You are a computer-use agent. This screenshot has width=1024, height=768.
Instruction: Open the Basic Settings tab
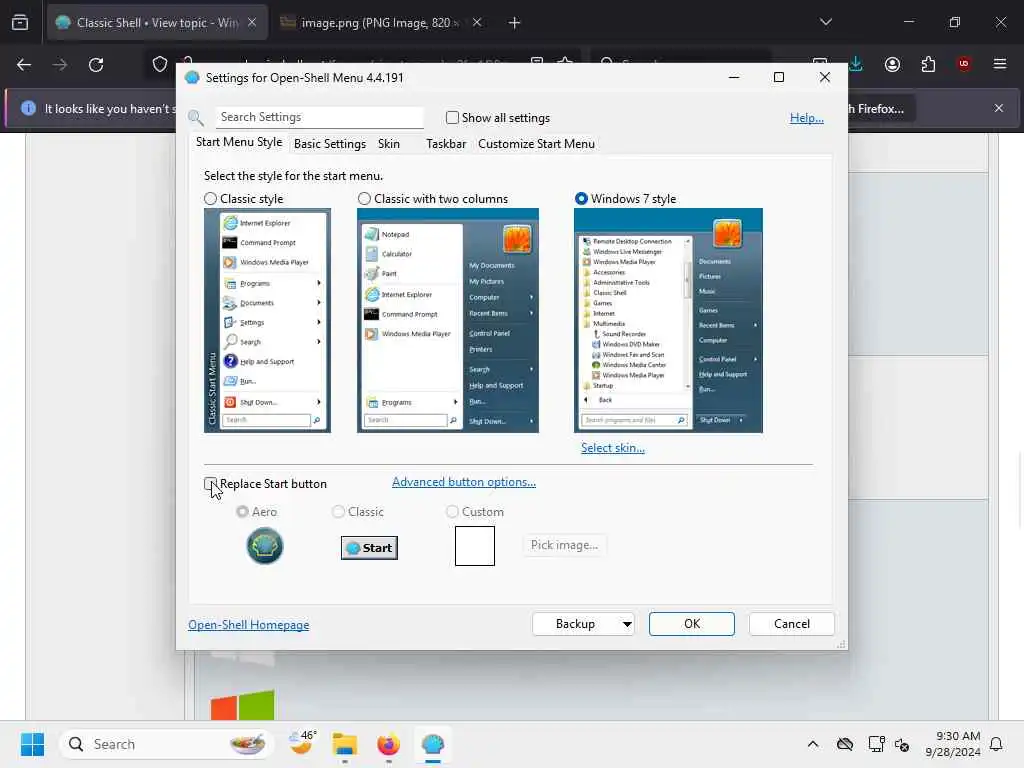click(330, 144)
